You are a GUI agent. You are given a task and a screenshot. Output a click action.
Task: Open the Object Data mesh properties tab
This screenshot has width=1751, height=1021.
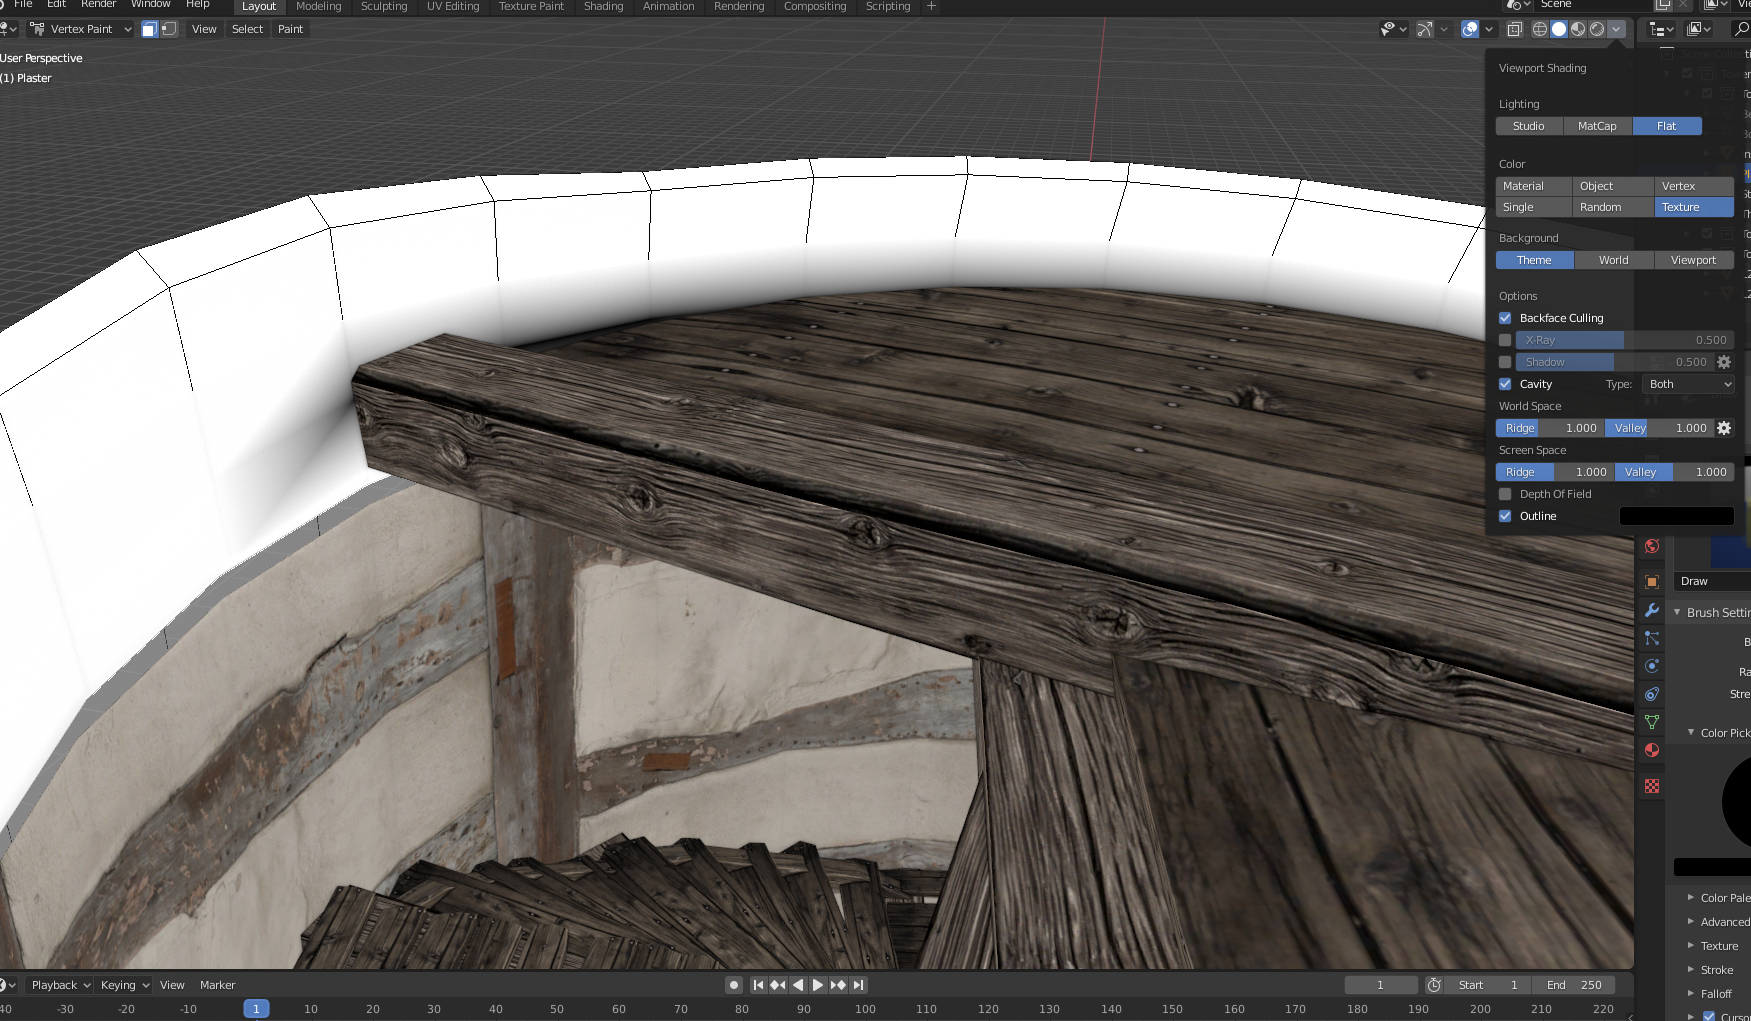[1652, 722]
